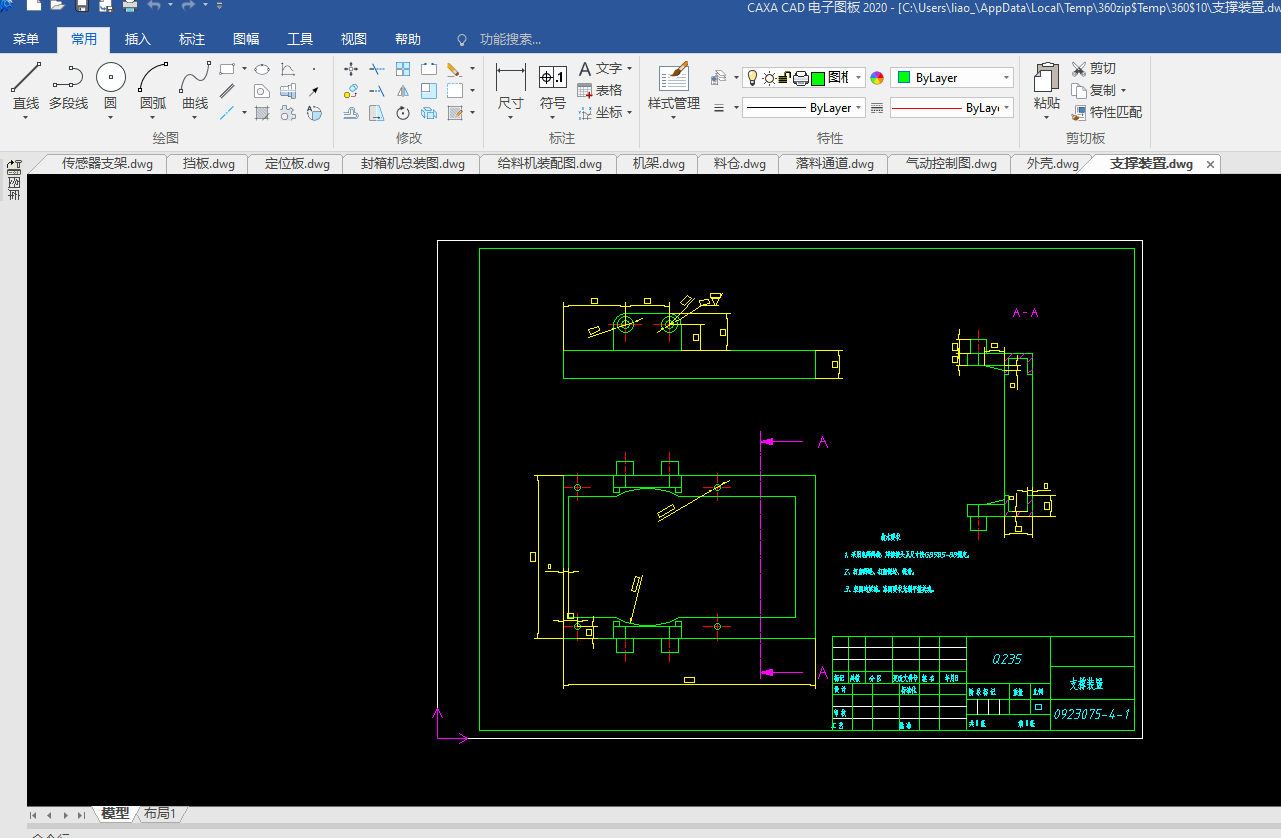
Task: Switch to the 视图 ribbon tab
Action: (x=354, y=39)
